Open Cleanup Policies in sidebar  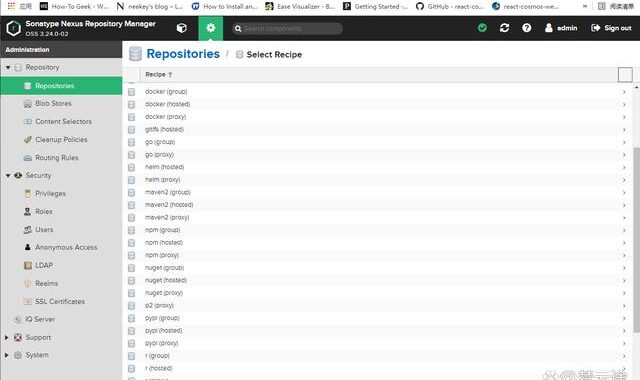pyautogui.click(x=61, y=140)
